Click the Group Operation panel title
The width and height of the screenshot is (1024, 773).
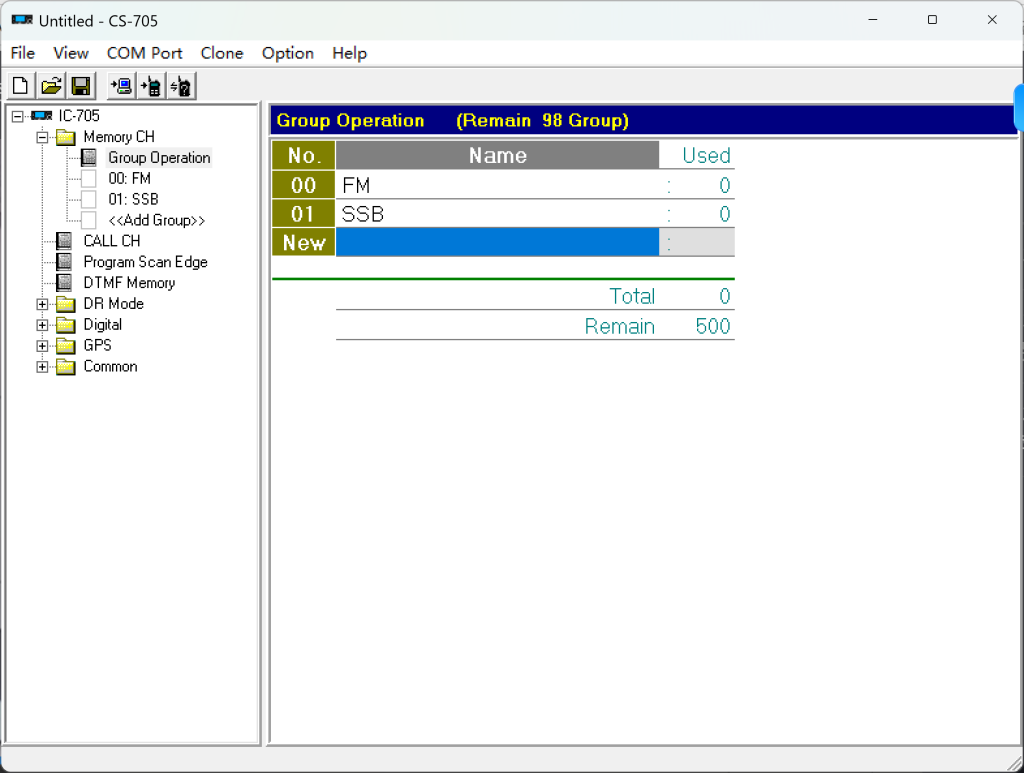351,121
